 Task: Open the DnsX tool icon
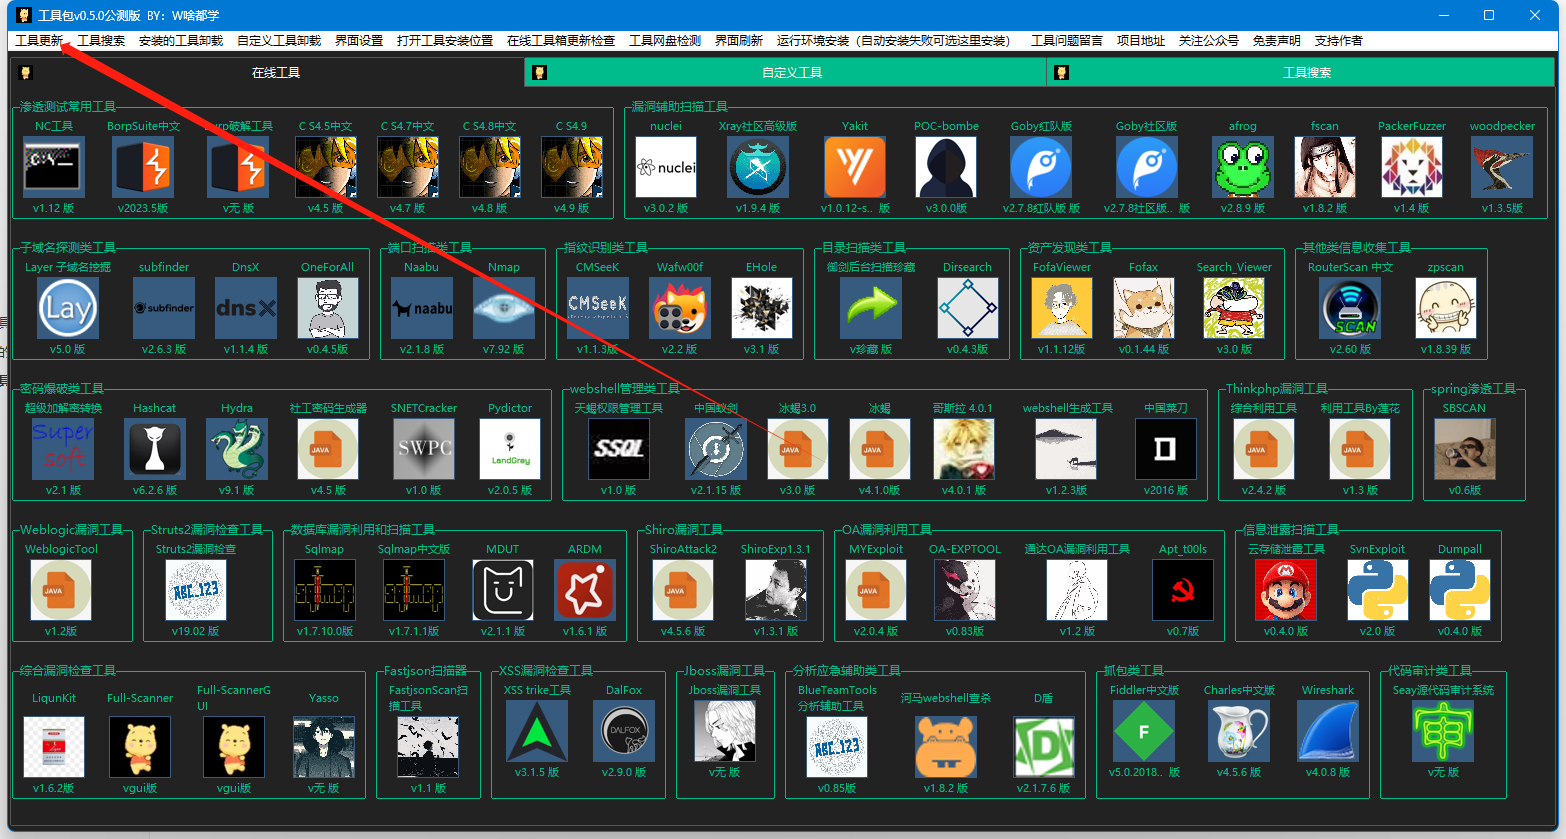(x=246, y=308)
